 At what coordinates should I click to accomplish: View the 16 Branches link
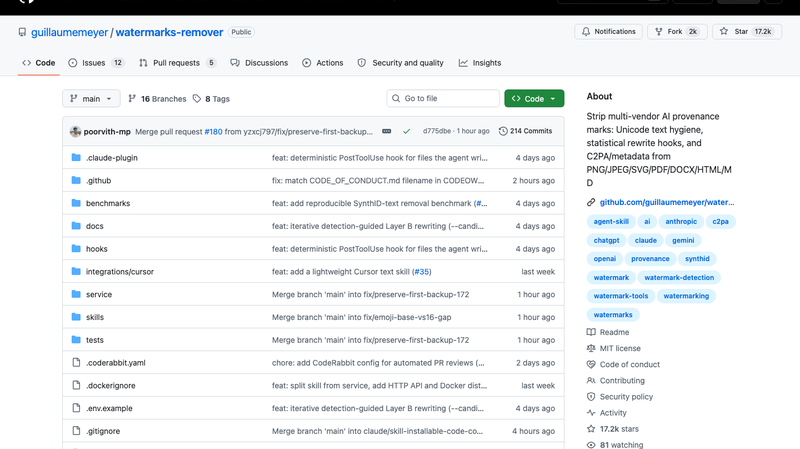tap(157, 99)
